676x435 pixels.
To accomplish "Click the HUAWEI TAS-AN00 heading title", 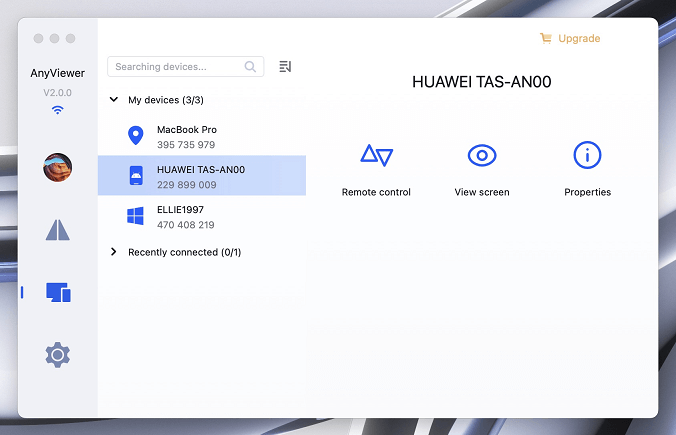I will pos(482,82).
